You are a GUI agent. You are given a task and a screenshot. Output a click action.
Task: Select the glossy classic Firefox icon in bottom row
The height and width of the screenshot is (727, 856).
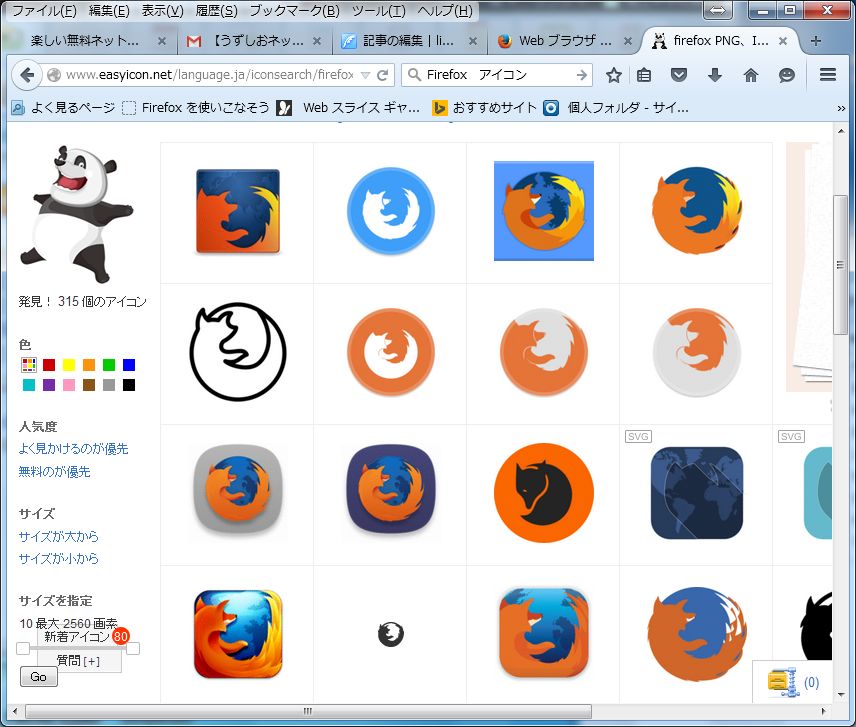click(x=237, y=634)
